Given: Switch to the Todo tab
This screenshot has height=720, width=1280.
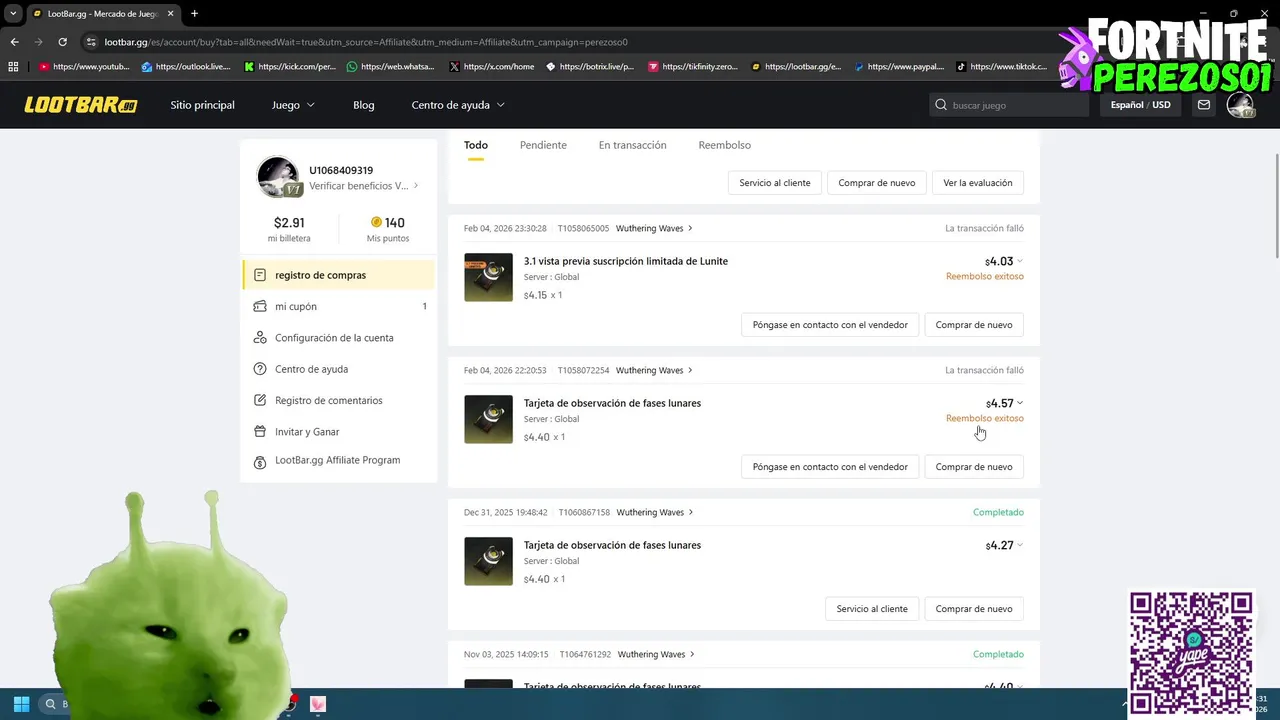Looking at the screenshot, I should click(476, 145).
